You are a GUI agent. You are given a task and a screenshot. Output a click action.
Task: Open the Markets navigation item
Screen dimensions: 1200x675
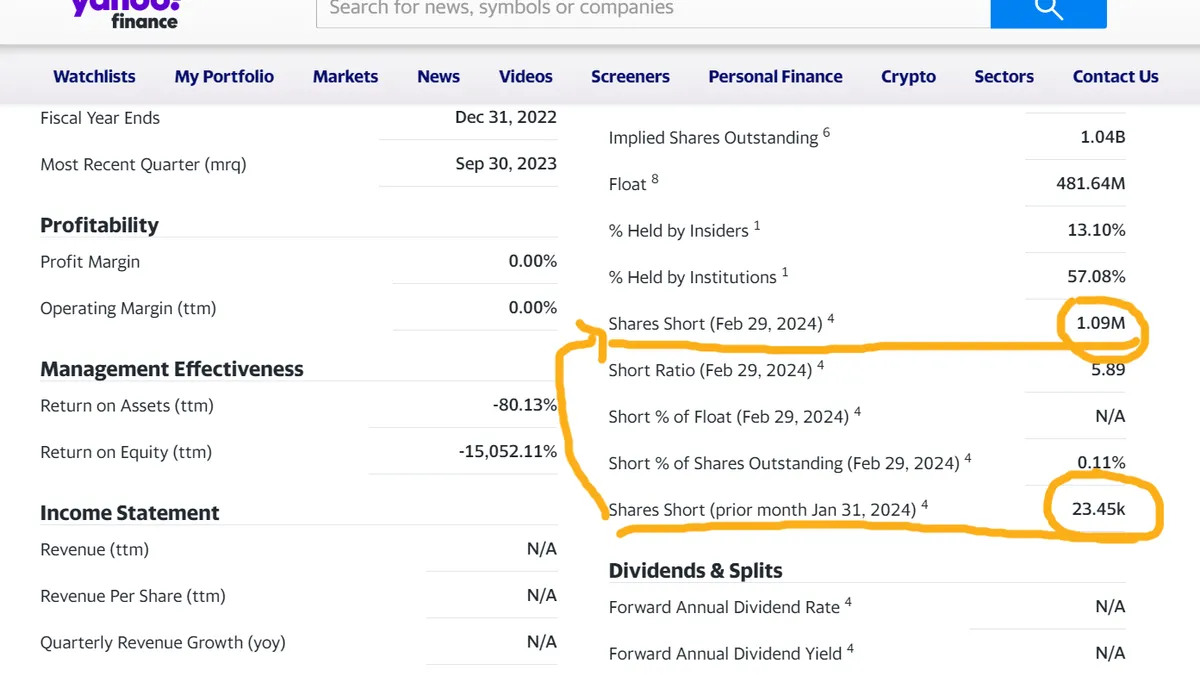pos(345,77)
